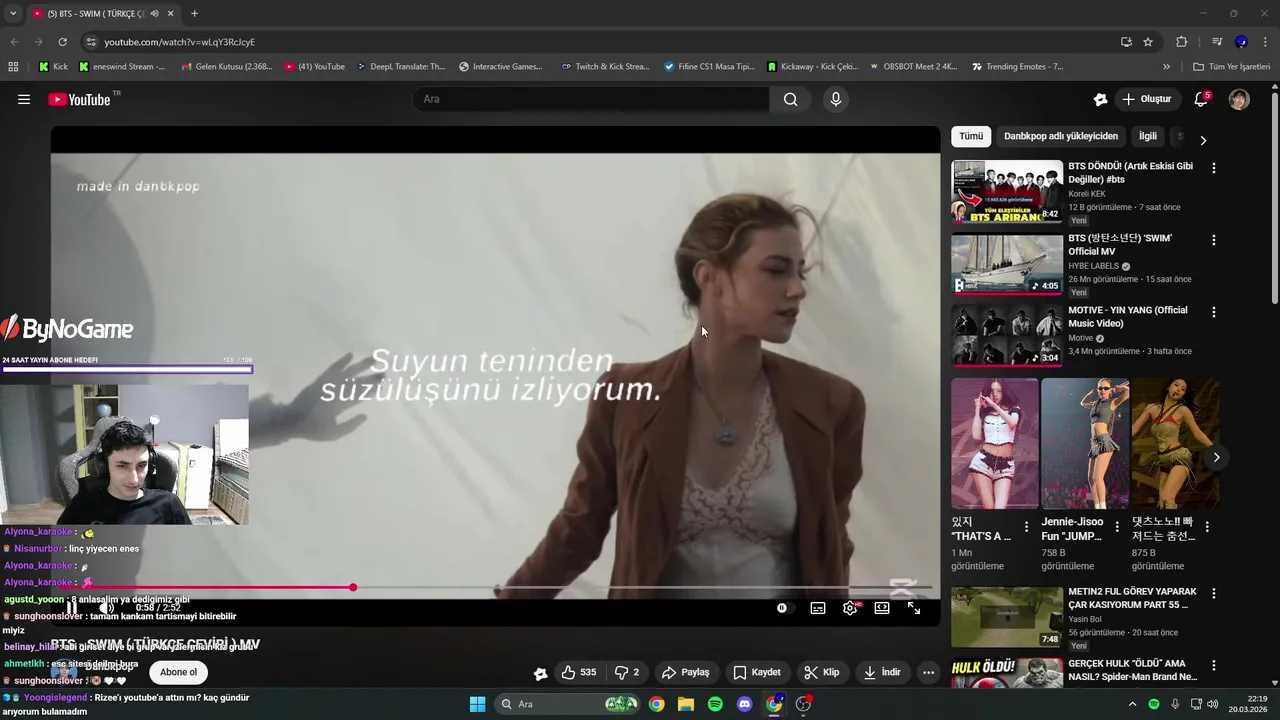Open Kick bookmark in bookmarks bar
Image resolution: width=1280 pixels, height=720 pixels.
tap(54, 67)
